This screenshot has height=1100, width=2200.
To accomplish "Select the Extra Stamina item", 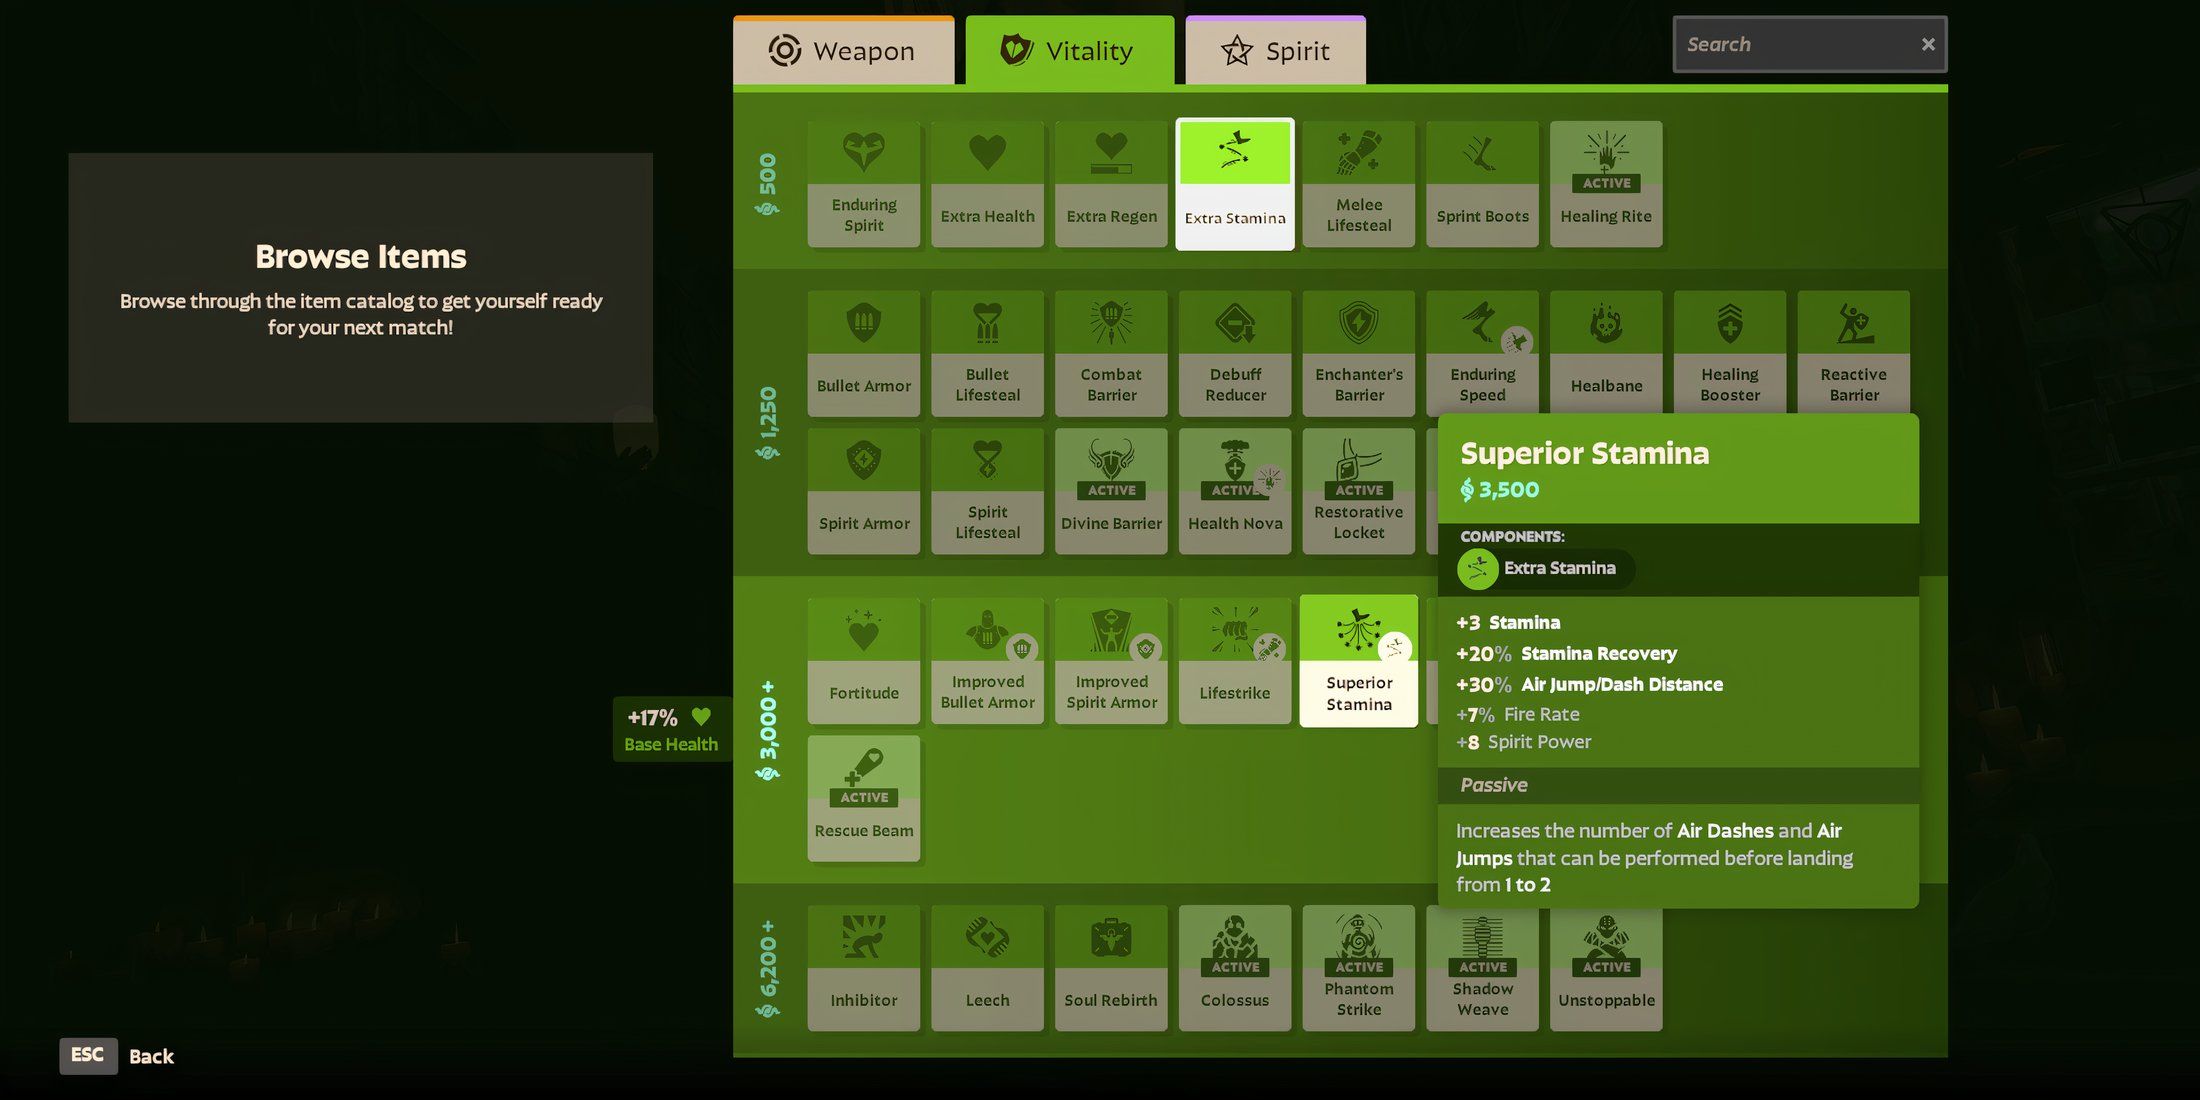I will click(x=1235, y=184).
